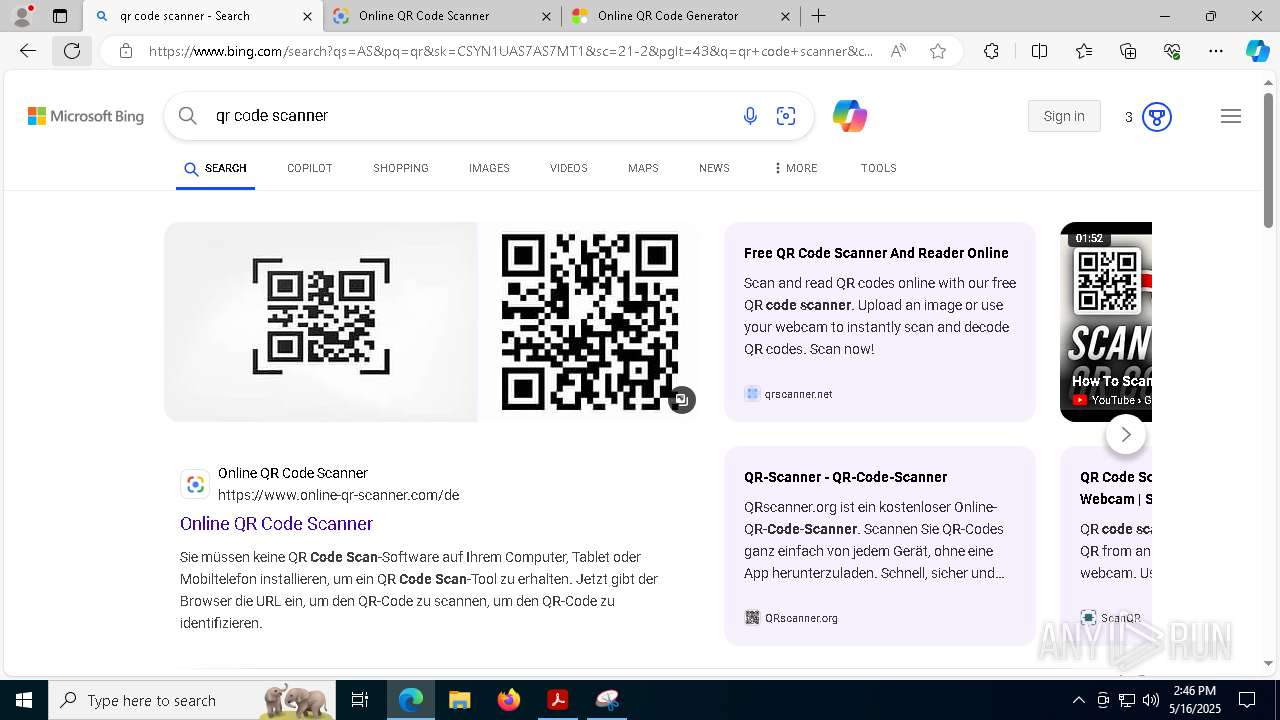The image size is (1280, 720).
Task: Open the SHOPPING search tab
Action: pos(401,168)
